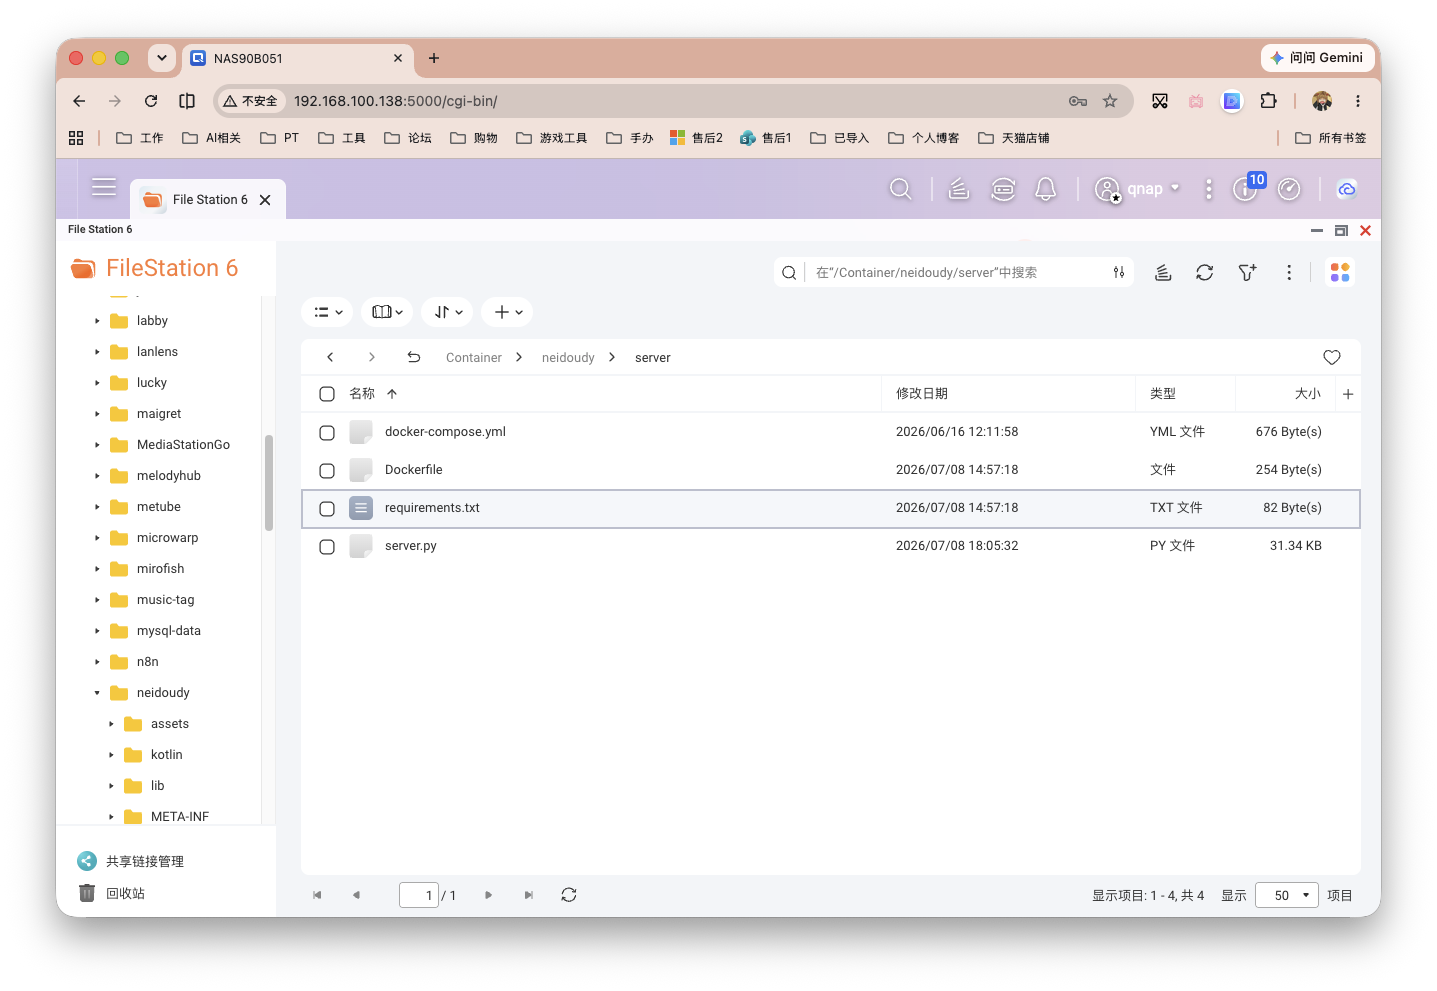Toggle the select-all checkbox in header

pos(327,394)
